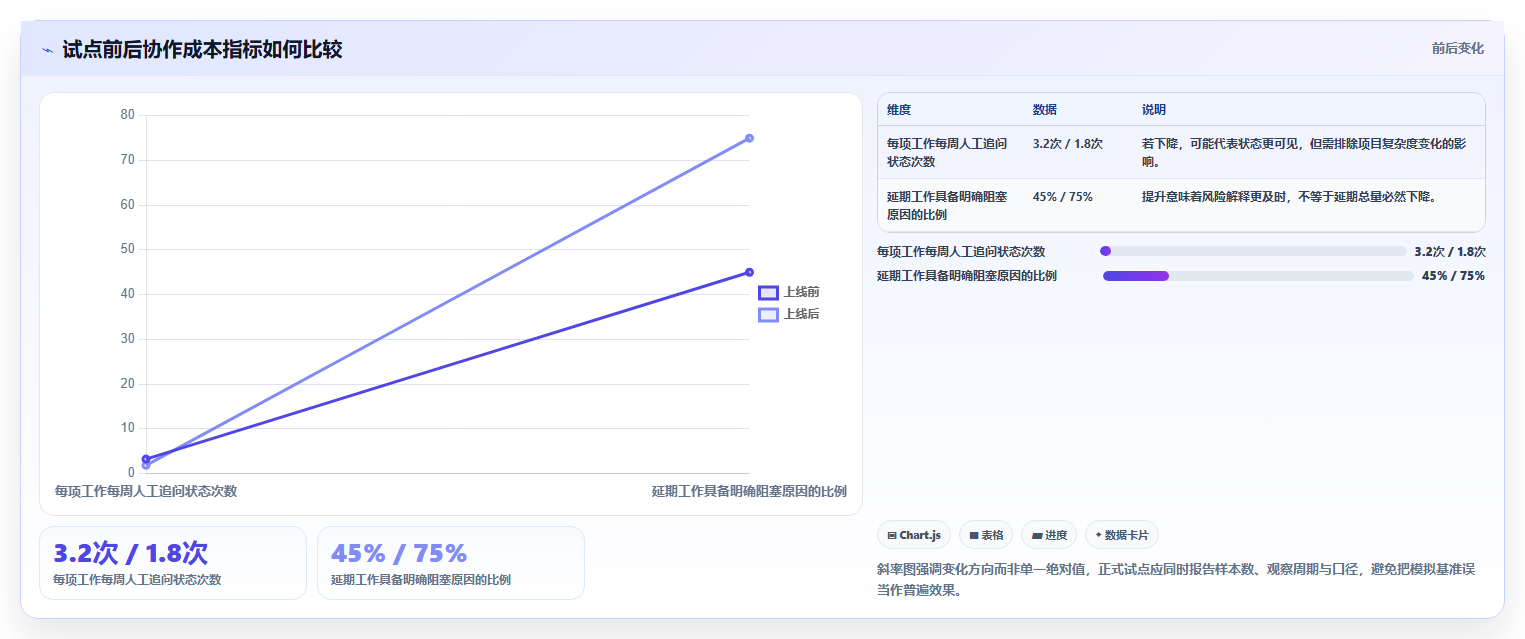Click the footnote paragraph starting 斜率图强调
The height and width of the screenshot is (639, 1525).
[1176, 579]
